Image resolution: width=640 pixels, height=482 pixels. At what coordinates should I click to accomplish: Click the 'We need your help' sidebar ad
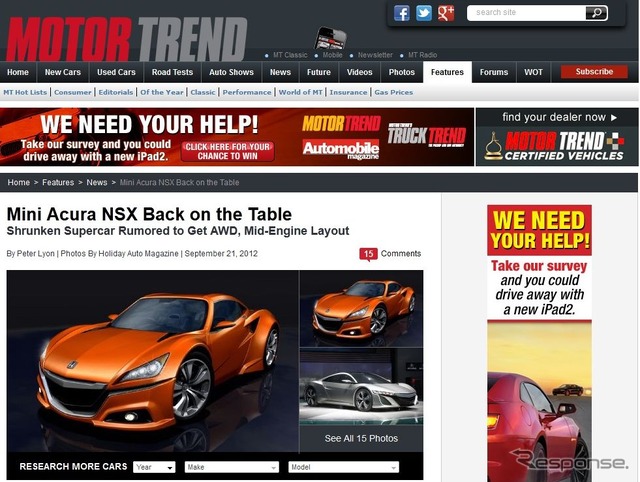point(539,343)
